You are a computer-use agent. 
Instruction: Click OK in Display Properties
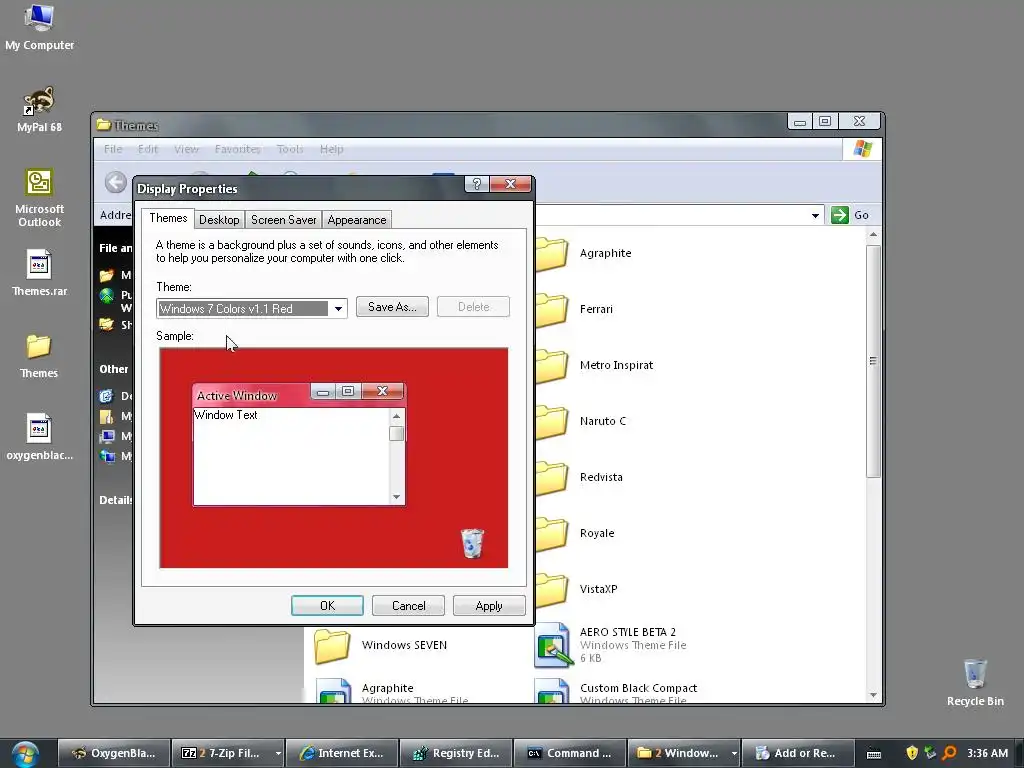(x=327, y=605)
